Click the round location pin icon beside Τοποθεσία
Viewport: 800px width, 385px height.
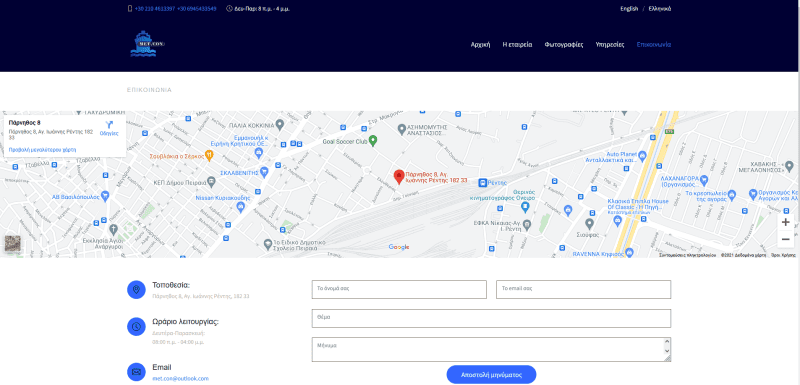[136, 290]
